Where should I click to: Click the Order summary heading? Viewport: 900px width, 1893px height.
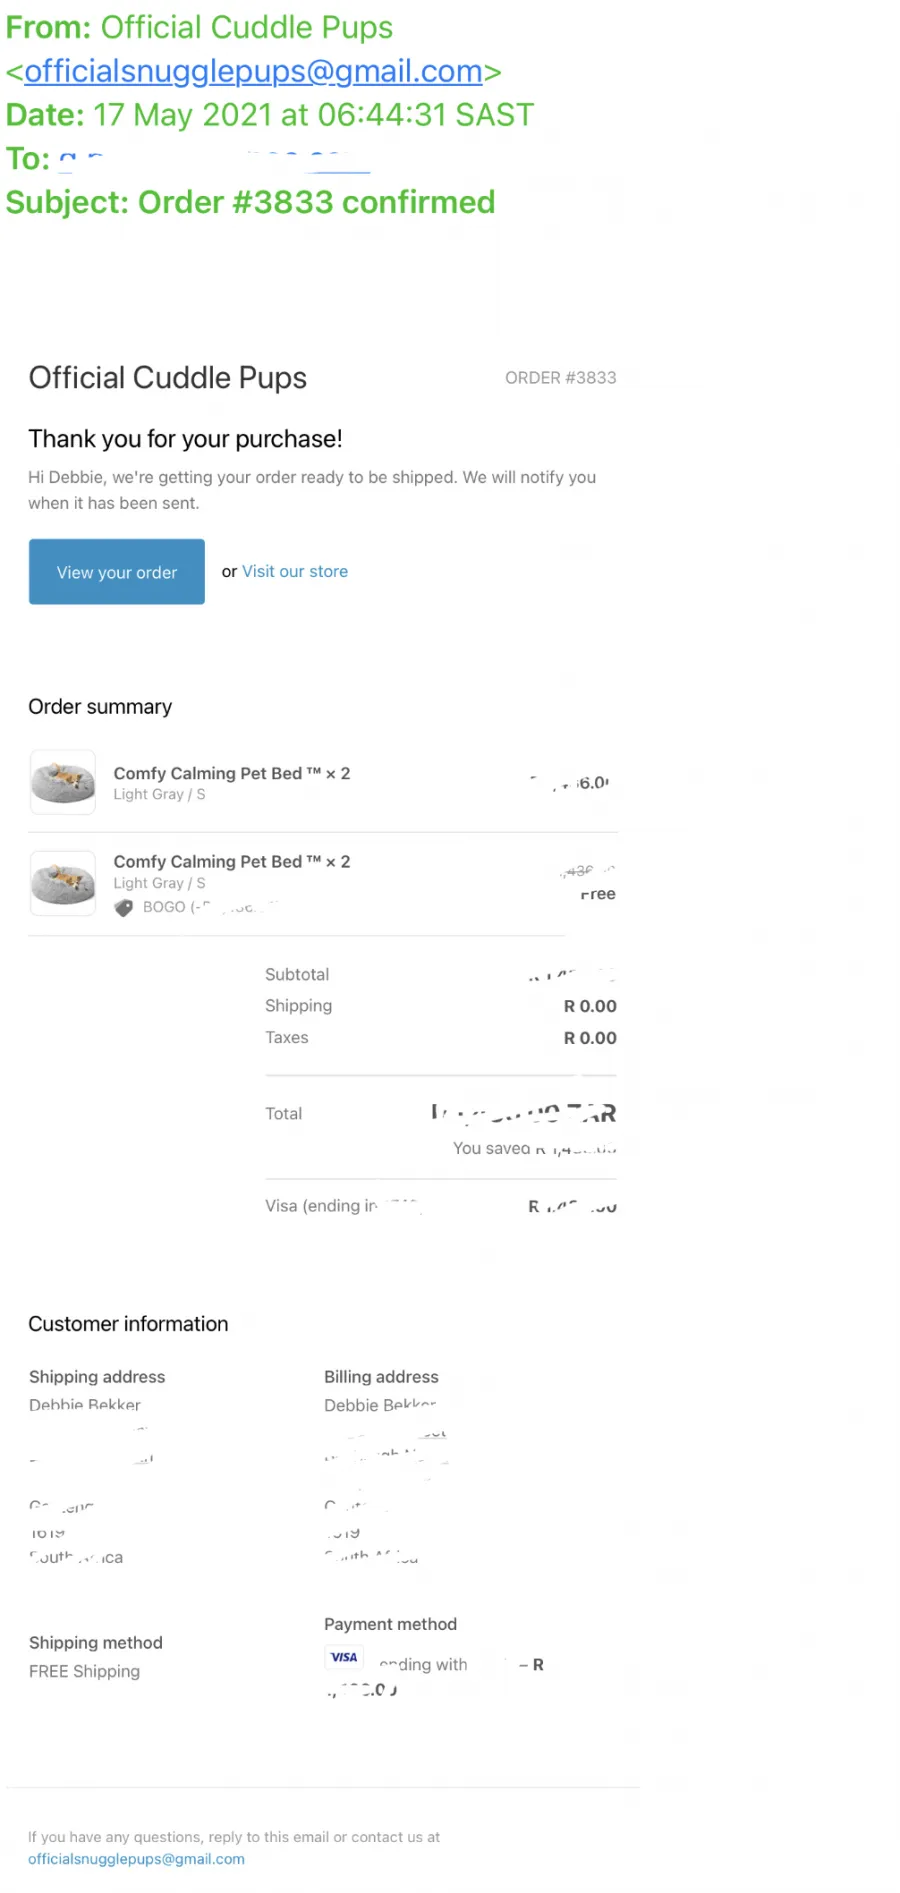(x=100, y=707)
